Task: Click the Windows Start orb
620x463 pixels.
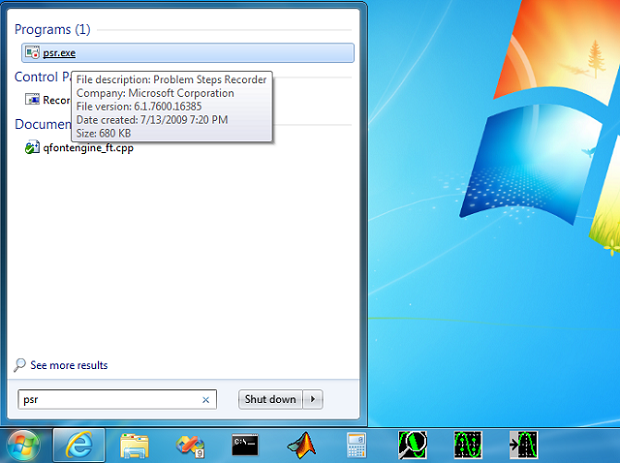Action: 24,446
